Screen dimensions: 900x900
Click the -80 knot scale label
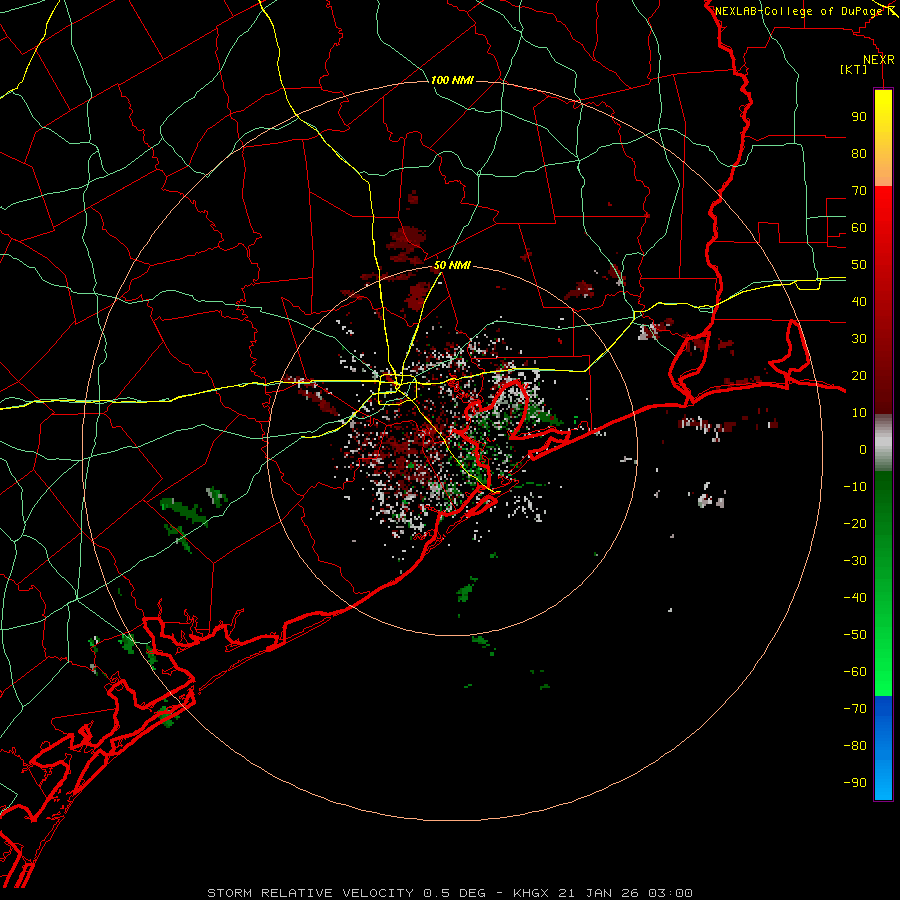point(855,746)
